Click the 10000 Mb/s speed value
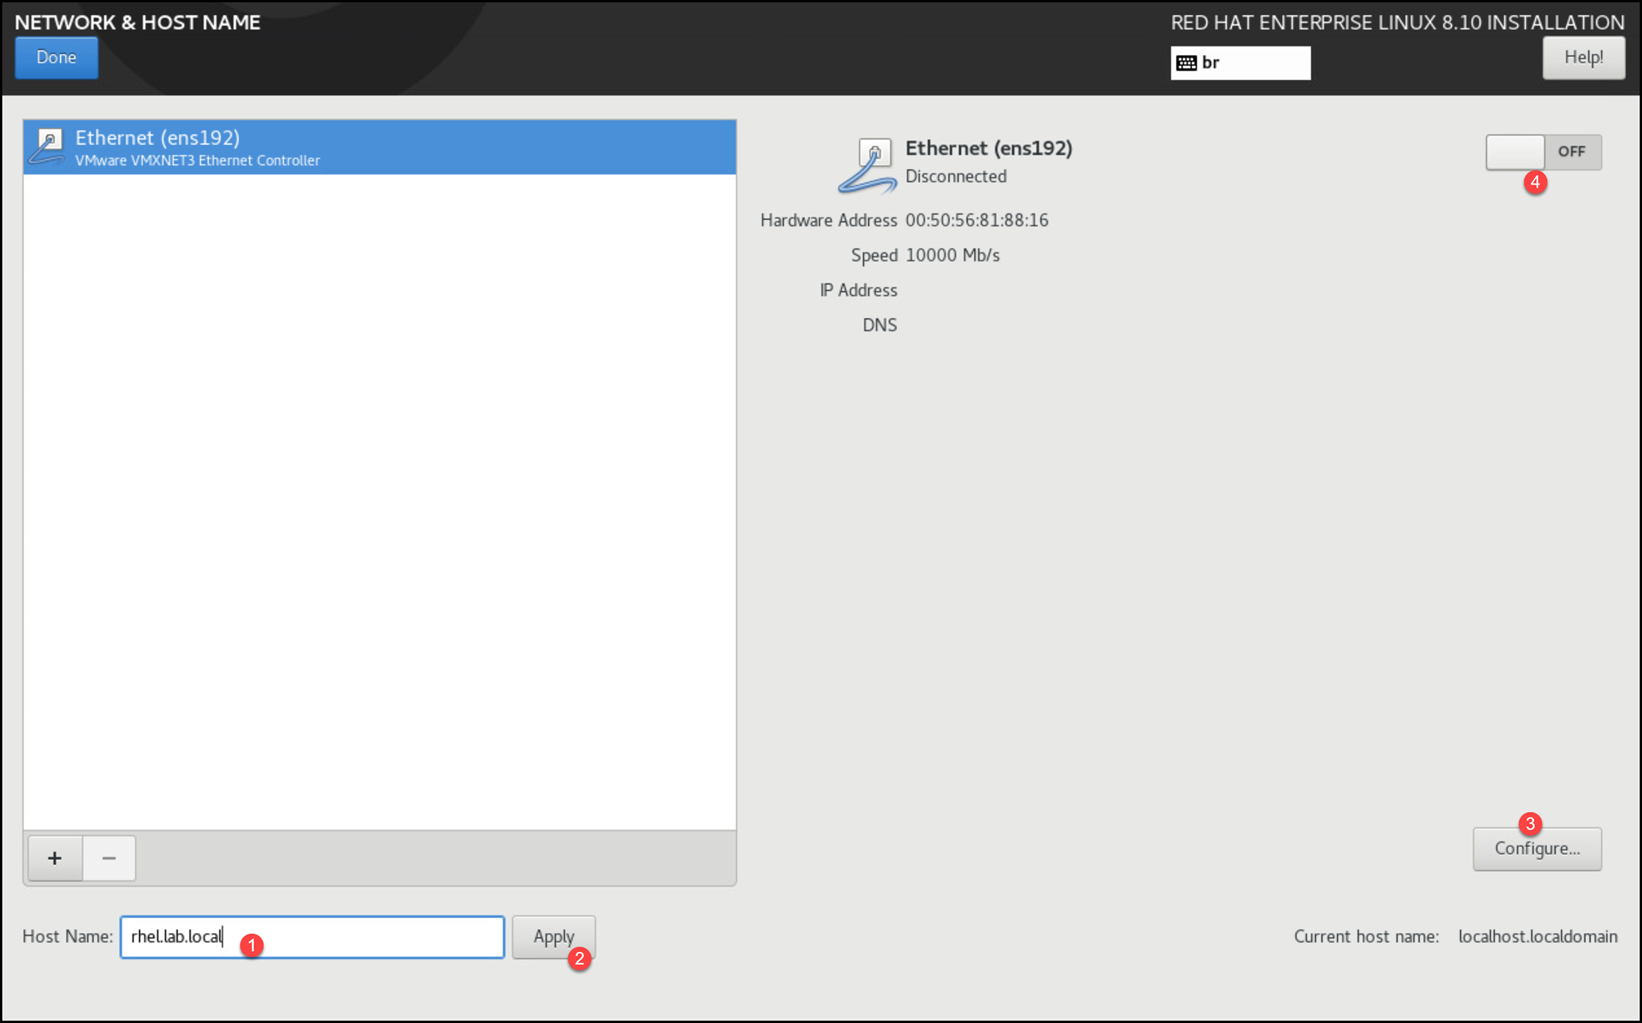Viewport: 1642px width, 1023px height. tap(952, 255)
